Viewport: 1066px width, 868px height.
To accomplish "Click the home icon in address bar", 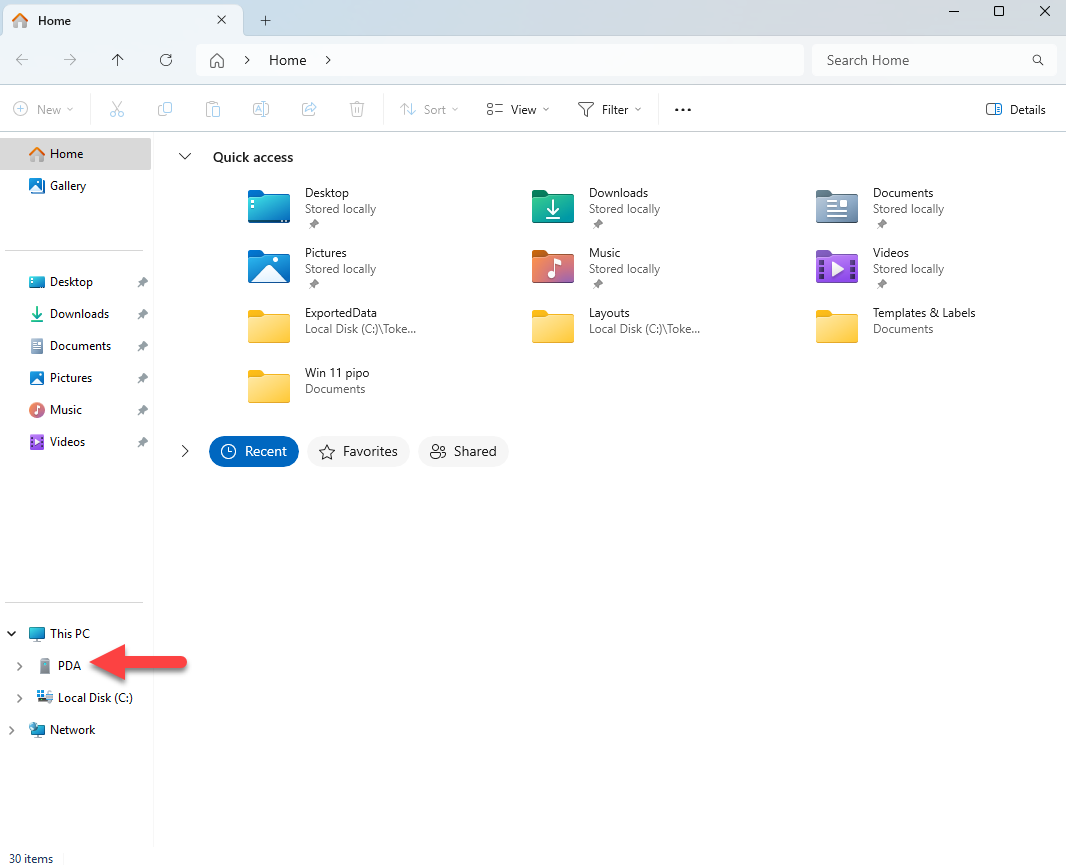I will 217,60.
